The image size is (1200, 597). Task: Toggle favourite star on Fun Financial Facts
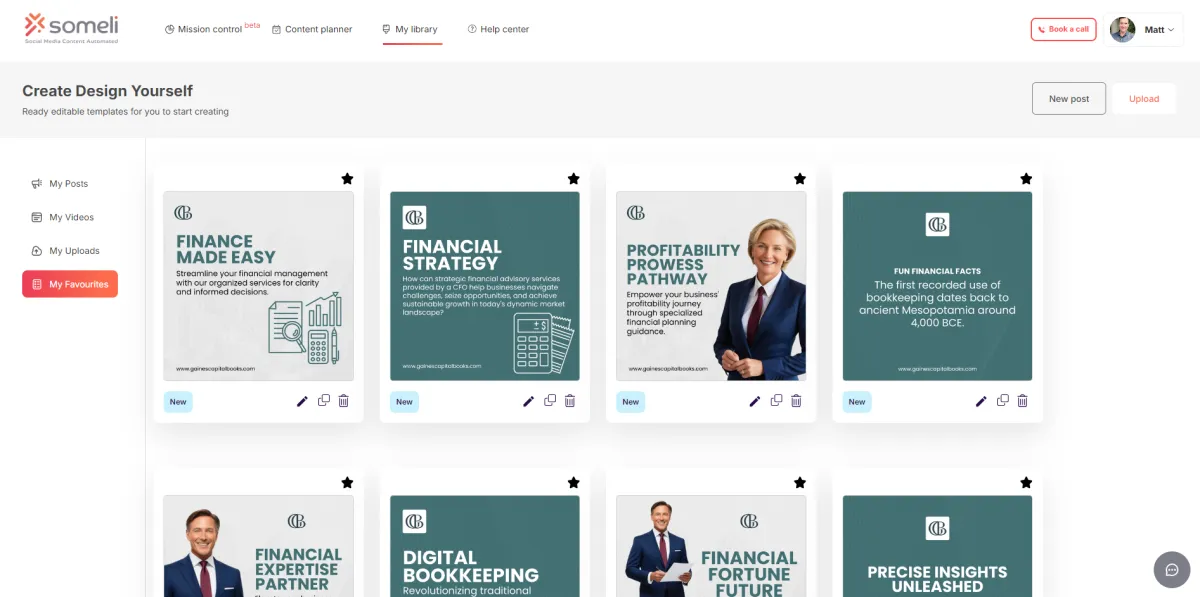click(x=1026, y=179)
